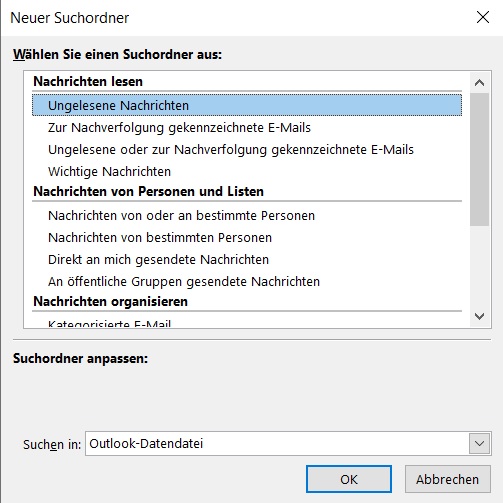Close the Neuer Suchordner dialog
This screenshot has width=503, height=503.
(483, 17)
